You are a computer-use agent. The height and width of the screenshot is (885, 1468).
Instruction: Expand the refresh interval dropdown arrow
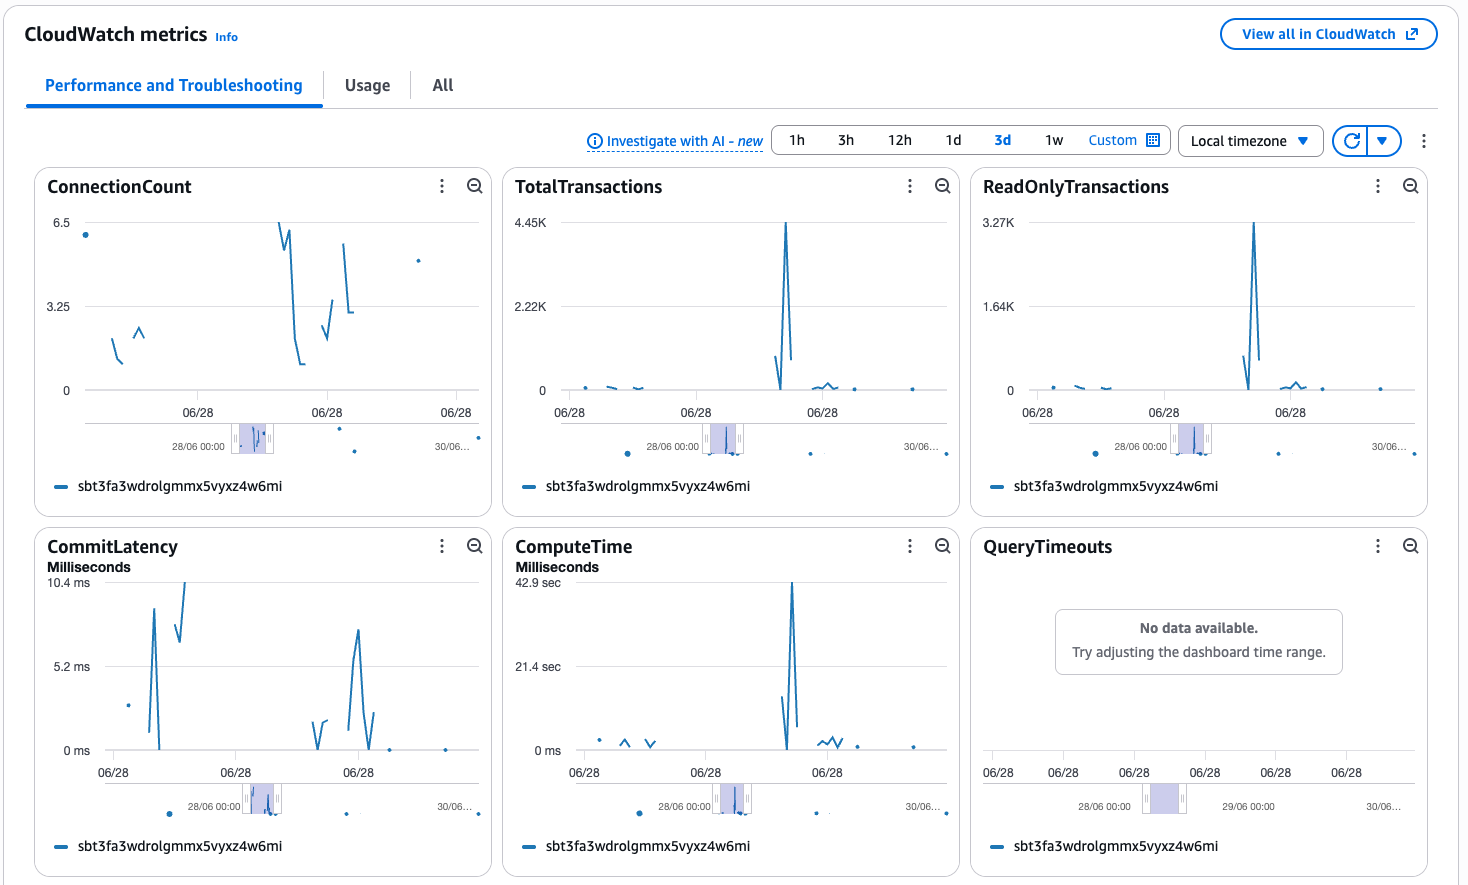click(1383, 141)
